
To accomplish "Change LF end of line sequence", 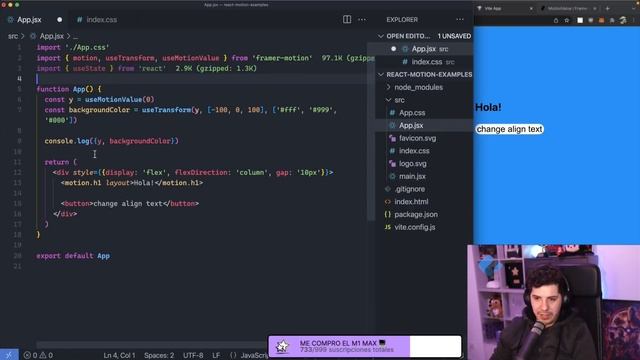I will pyautogui.click(x=216, y=355).
